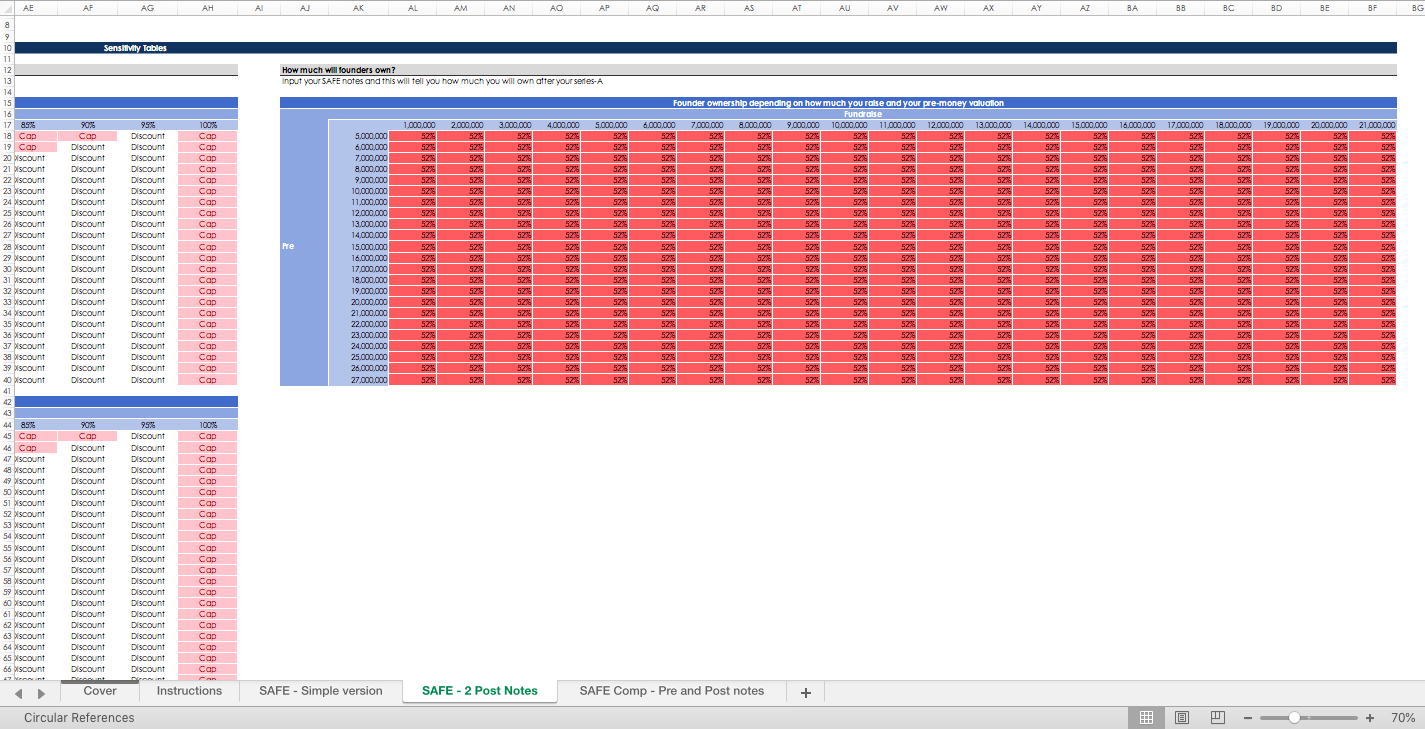Open the Instructions sheet tab
The width and height of the screenshot is (1425, 729).
pos(189,691)
